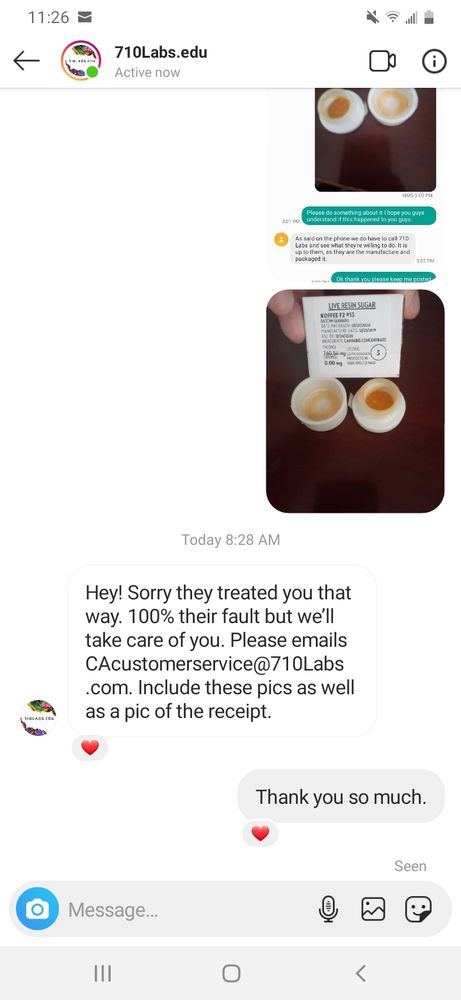Screen dimensions: 461x1000
Task: Open the sticker picker icon
Action: point(418,909)
